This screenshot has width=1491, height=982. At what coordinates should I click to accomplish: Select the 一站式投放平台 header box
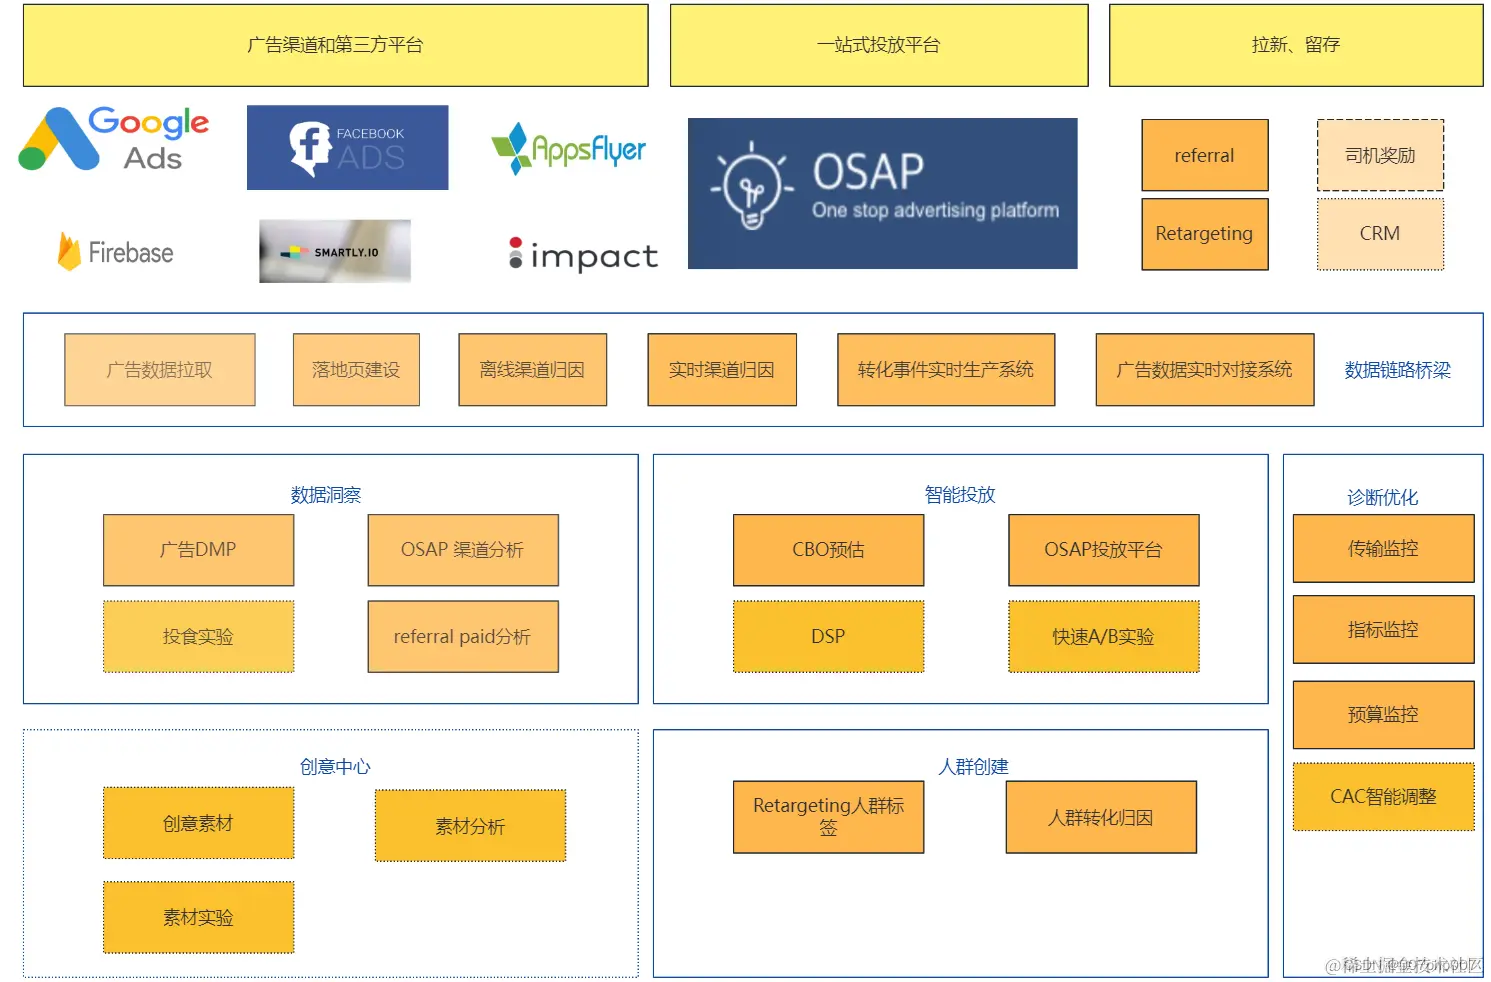click(879, 45)
